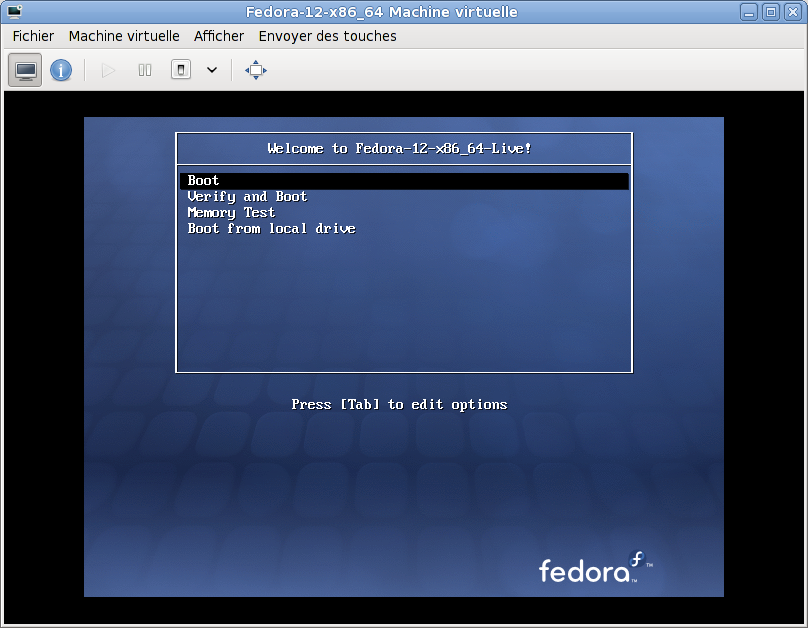
Task: Show the graphical console view
Action: point(26,70)
